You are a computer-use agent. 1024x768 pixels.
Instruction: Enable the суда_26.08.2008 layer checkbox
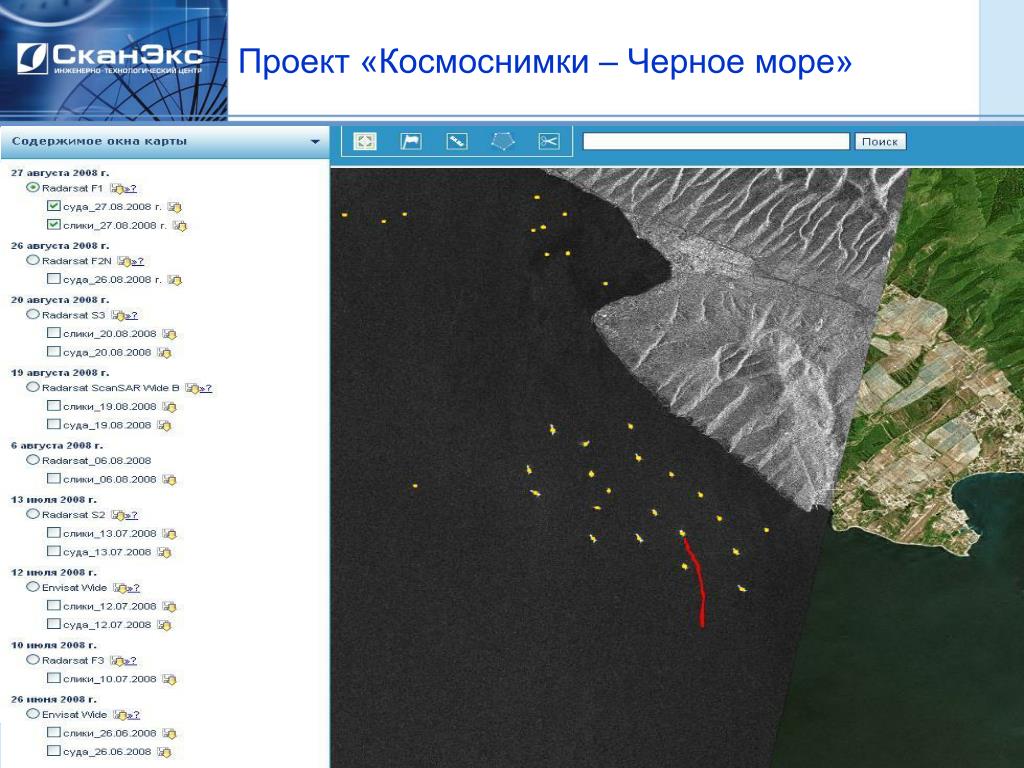(x=54, y=279)
